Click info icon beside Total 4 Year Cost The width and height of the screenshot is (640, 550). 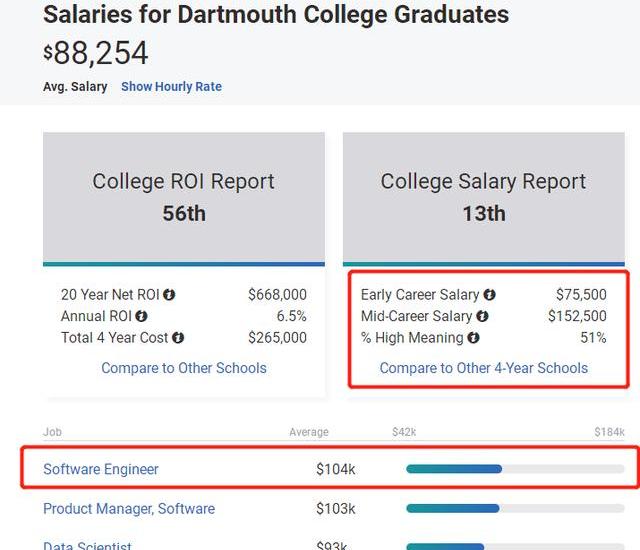tap(178, 338)
